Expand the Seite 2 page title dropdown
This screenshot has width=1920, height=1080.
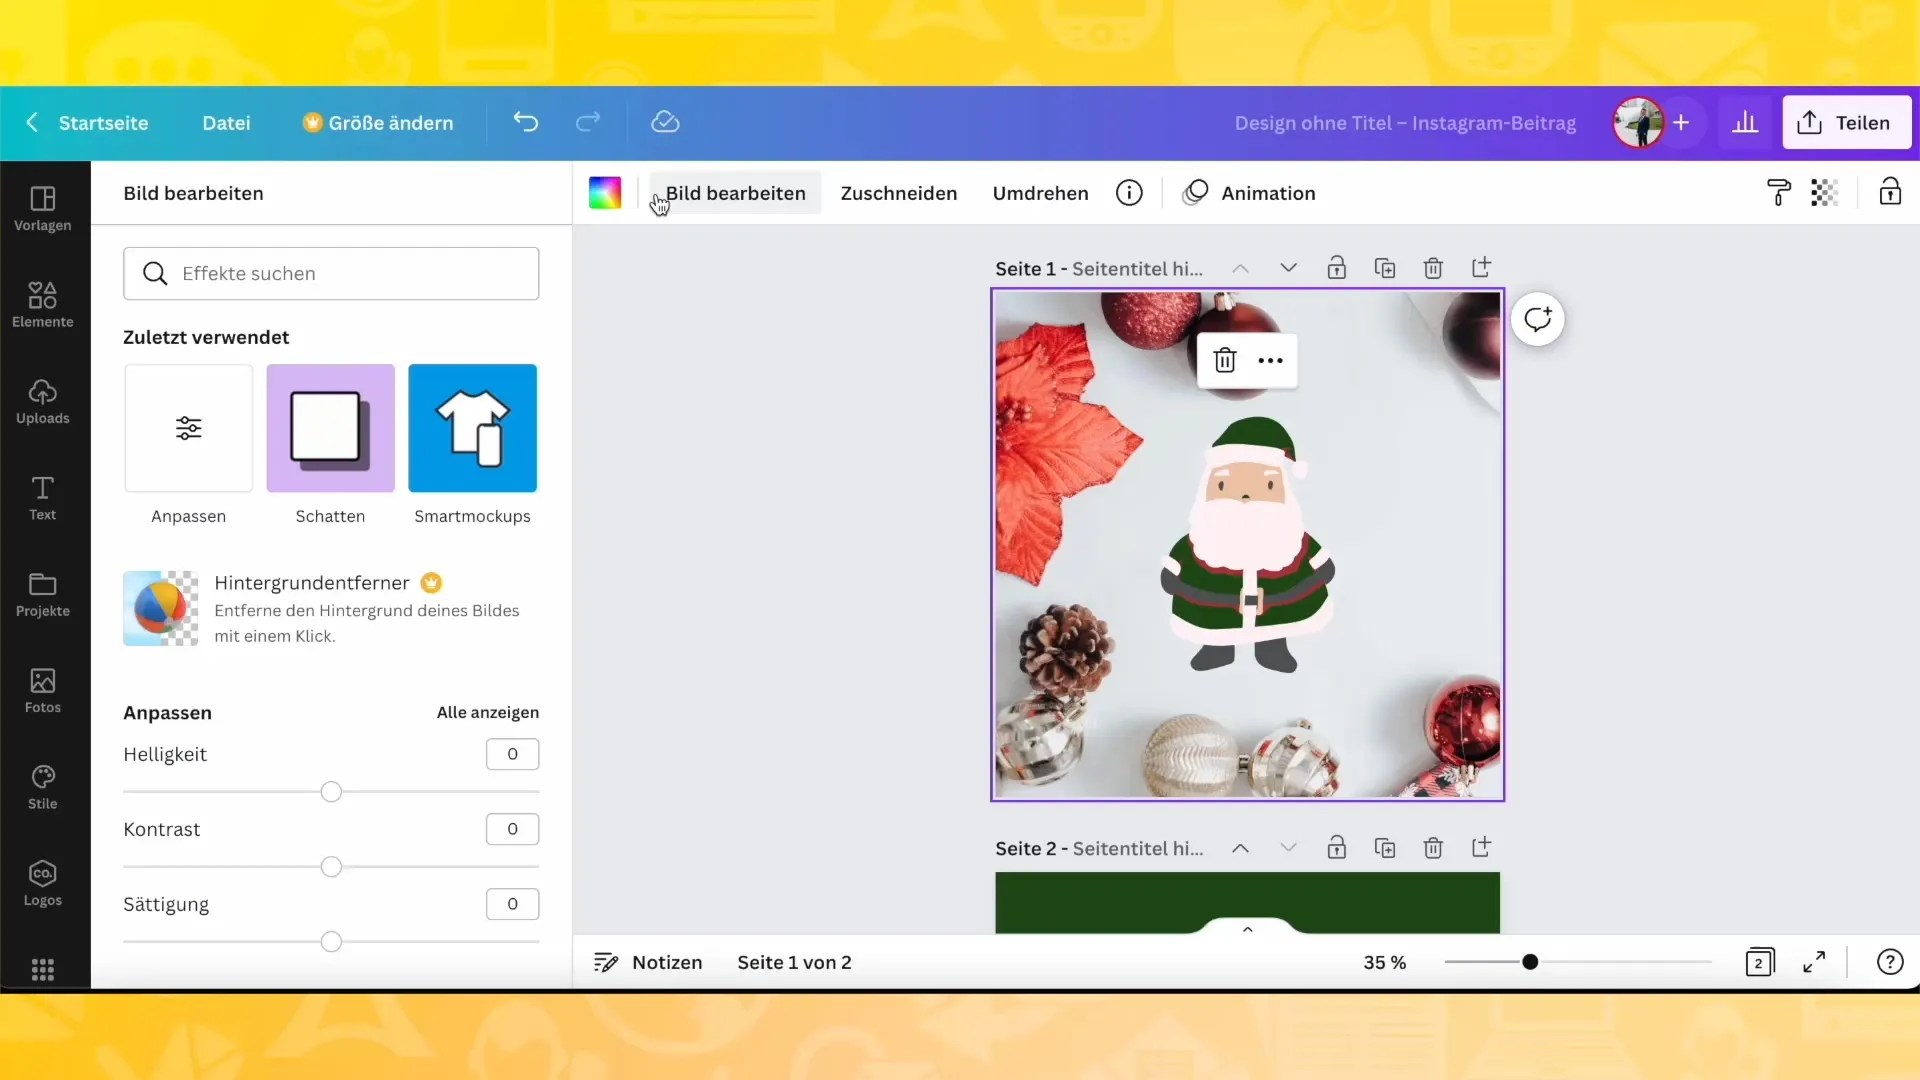pos(1288,848)
